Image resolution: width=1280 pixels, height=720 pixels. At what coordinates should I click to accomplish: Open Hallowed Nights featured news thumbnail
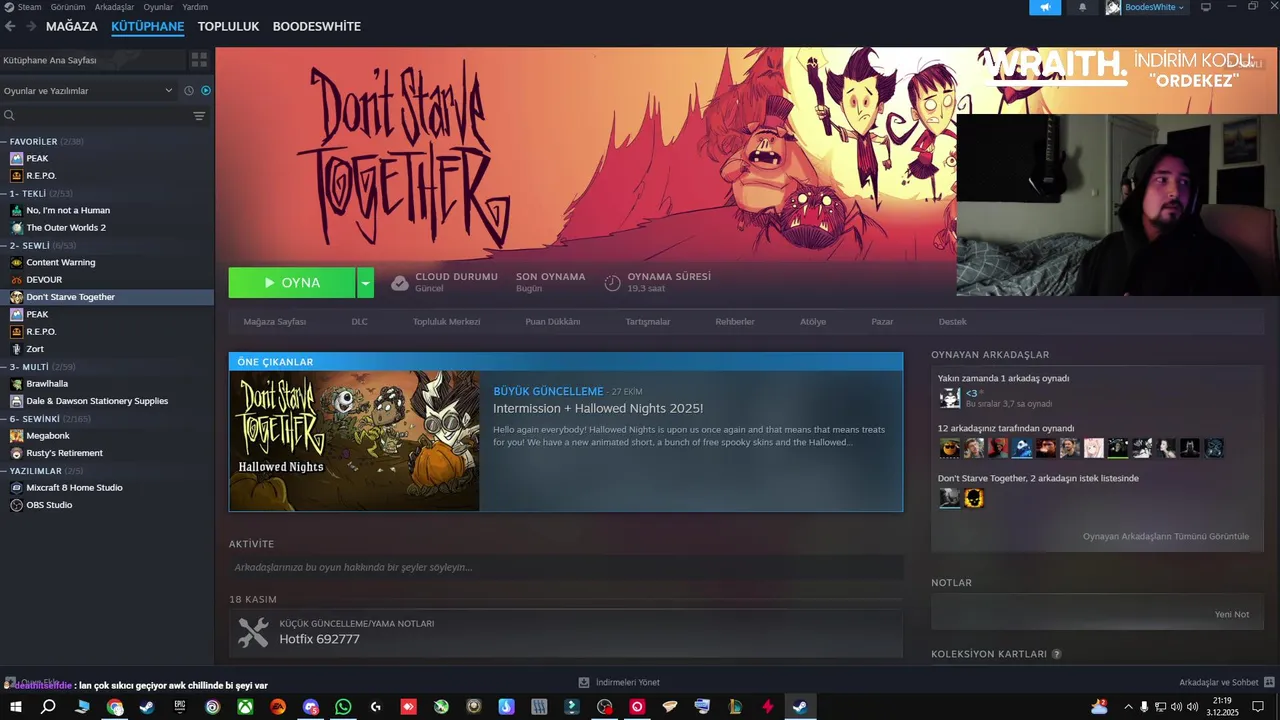point(354,441)
